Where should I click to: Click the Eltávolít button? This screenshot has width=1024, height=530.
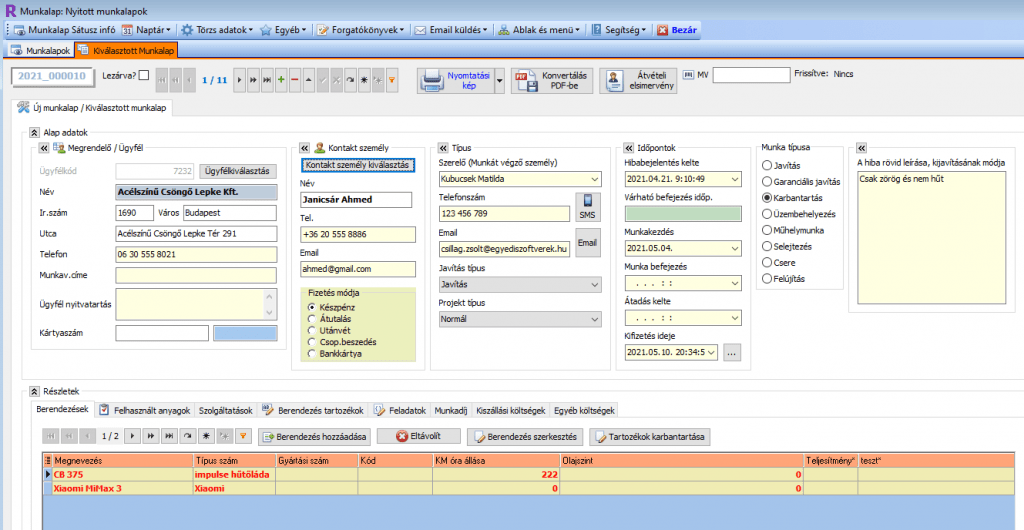[419, 436]
